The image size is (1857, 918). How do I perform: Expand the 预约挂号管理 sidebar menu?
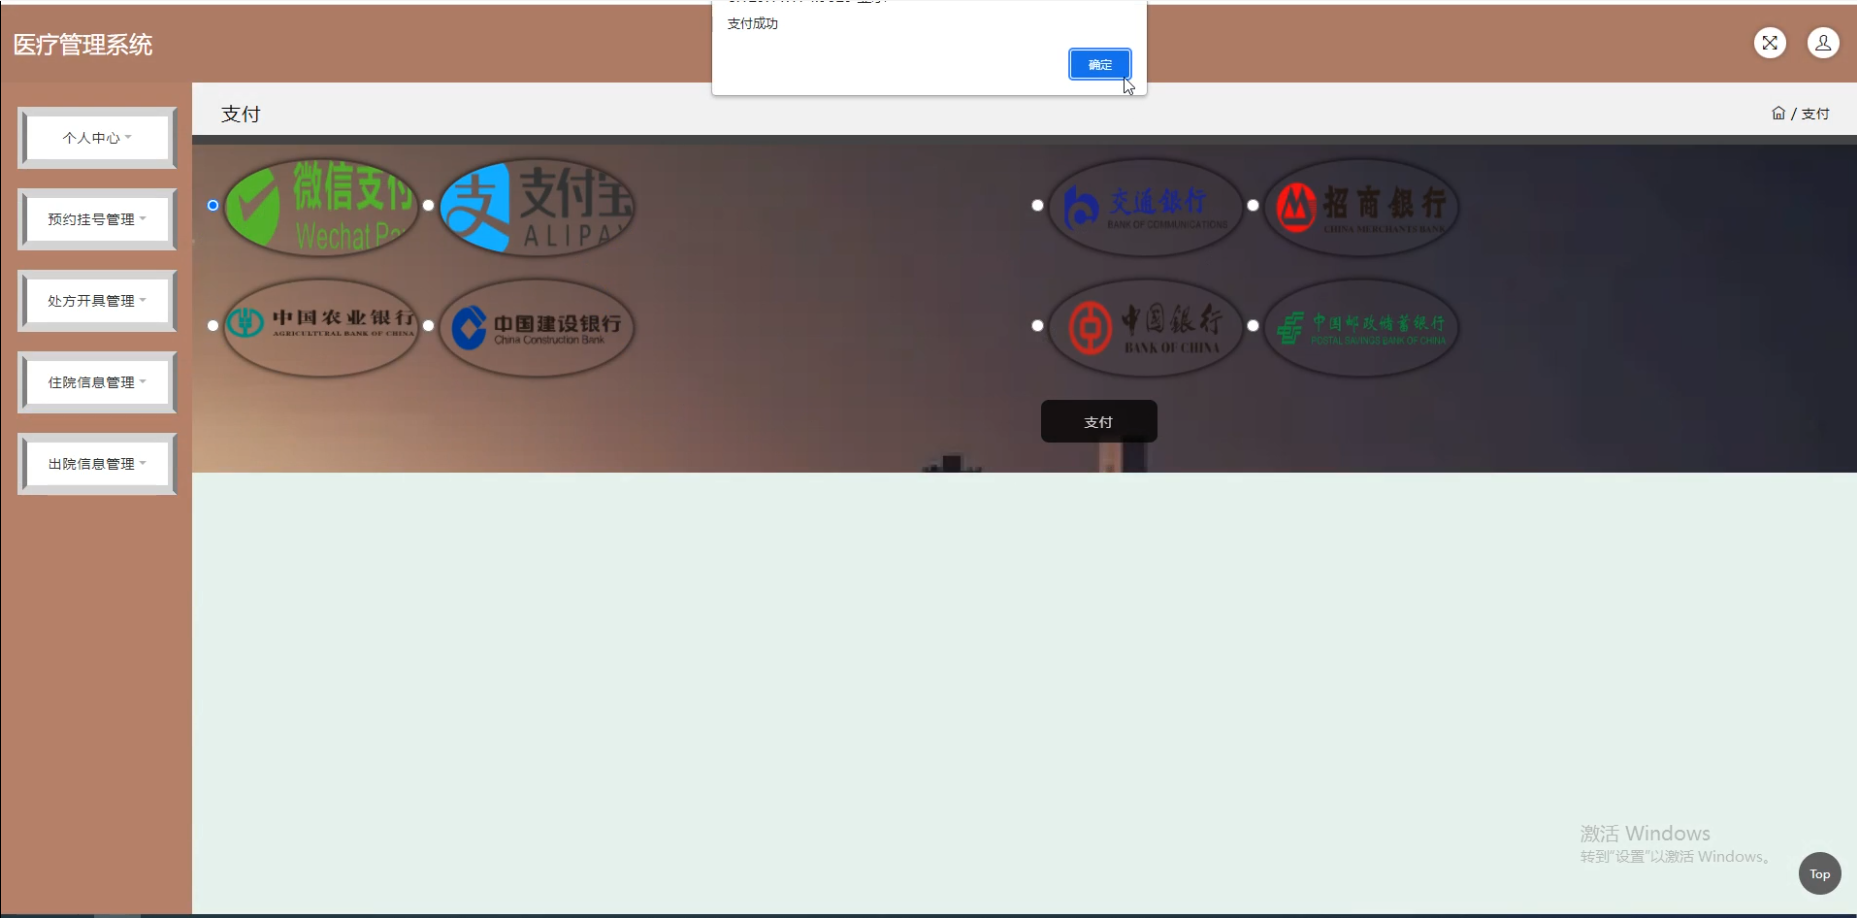coord(97,219)
